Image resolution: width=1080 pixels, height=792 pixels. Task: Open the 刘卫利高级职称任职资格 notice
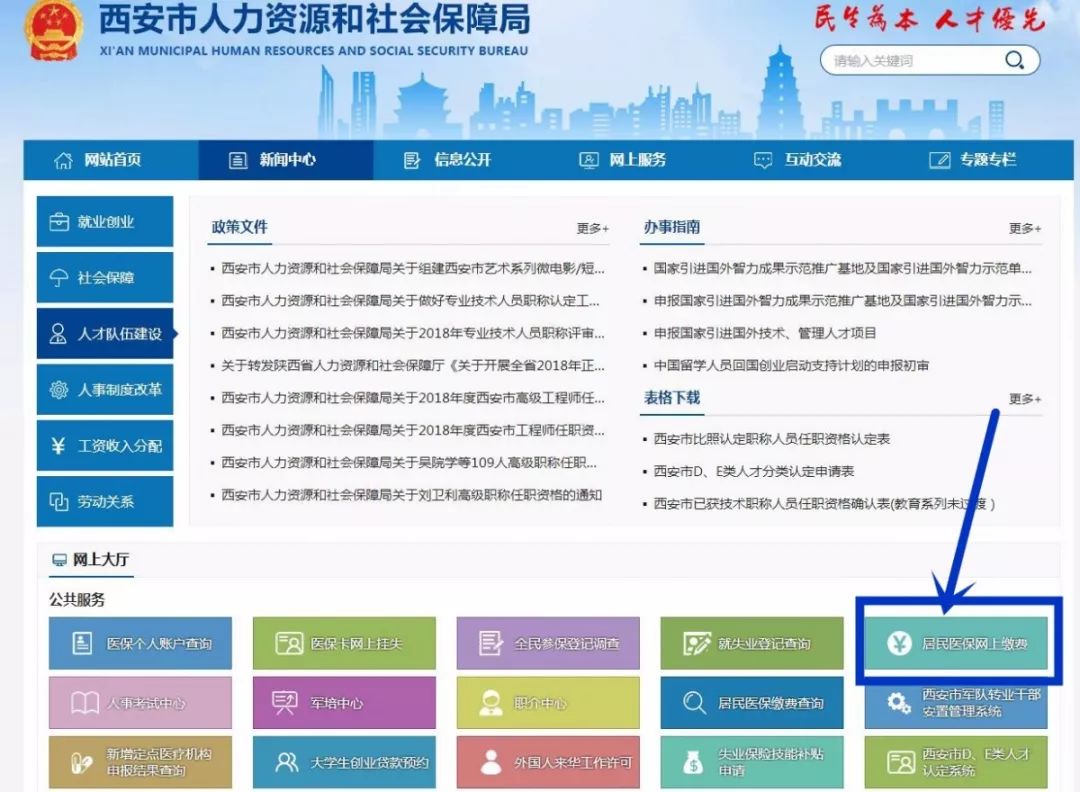411,494
